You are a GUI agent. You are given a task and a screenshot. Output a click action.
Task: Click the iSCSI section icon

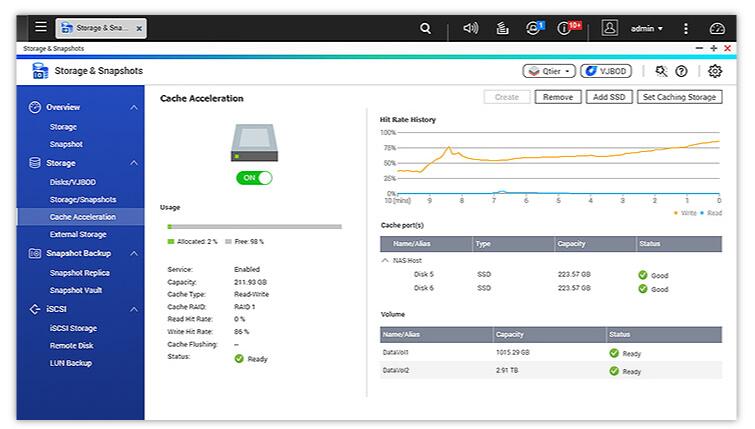pos(35,309)
